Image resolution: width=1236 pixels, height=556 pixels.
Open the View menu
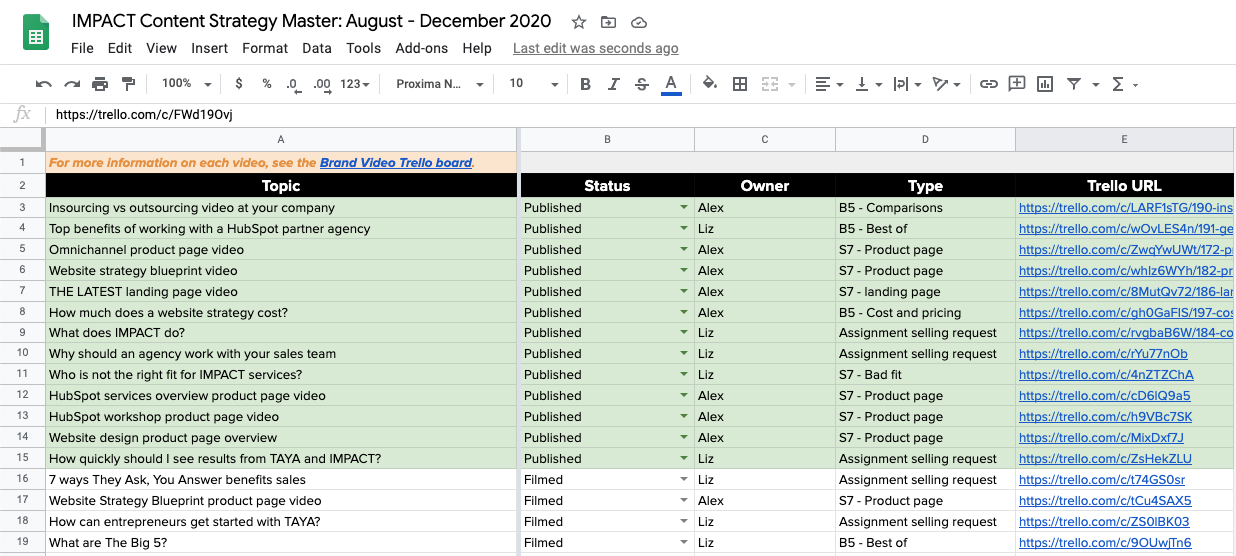click(x=161, y=48)
